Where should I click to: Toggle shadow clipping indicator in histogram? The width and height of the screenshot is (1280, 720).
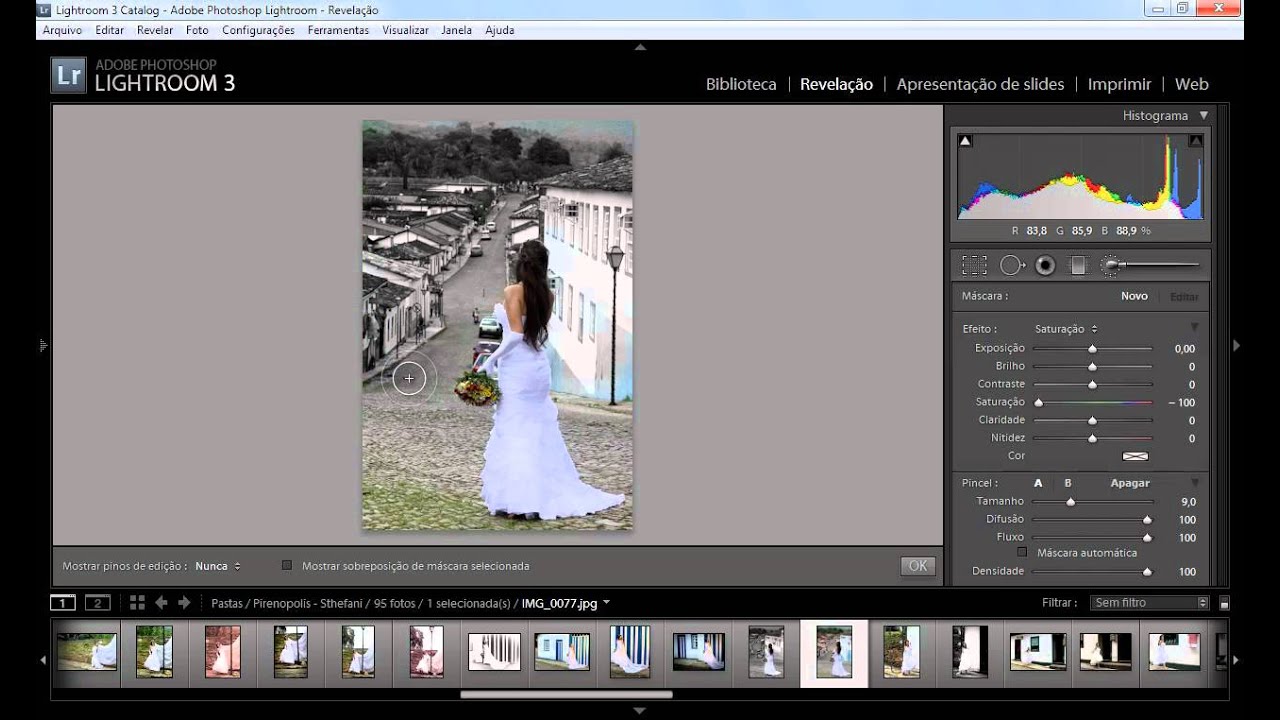(x=965, y=141)
